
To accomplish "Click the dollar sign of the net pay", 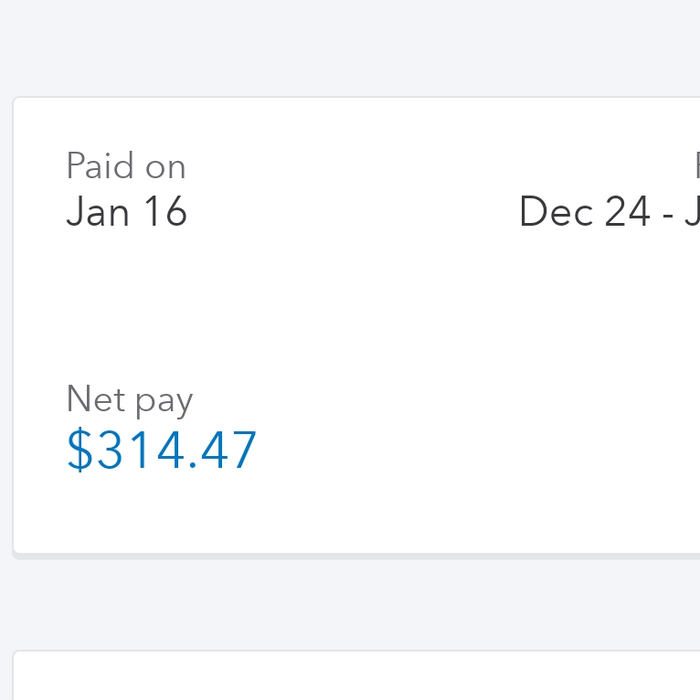I will click(79, 451).
